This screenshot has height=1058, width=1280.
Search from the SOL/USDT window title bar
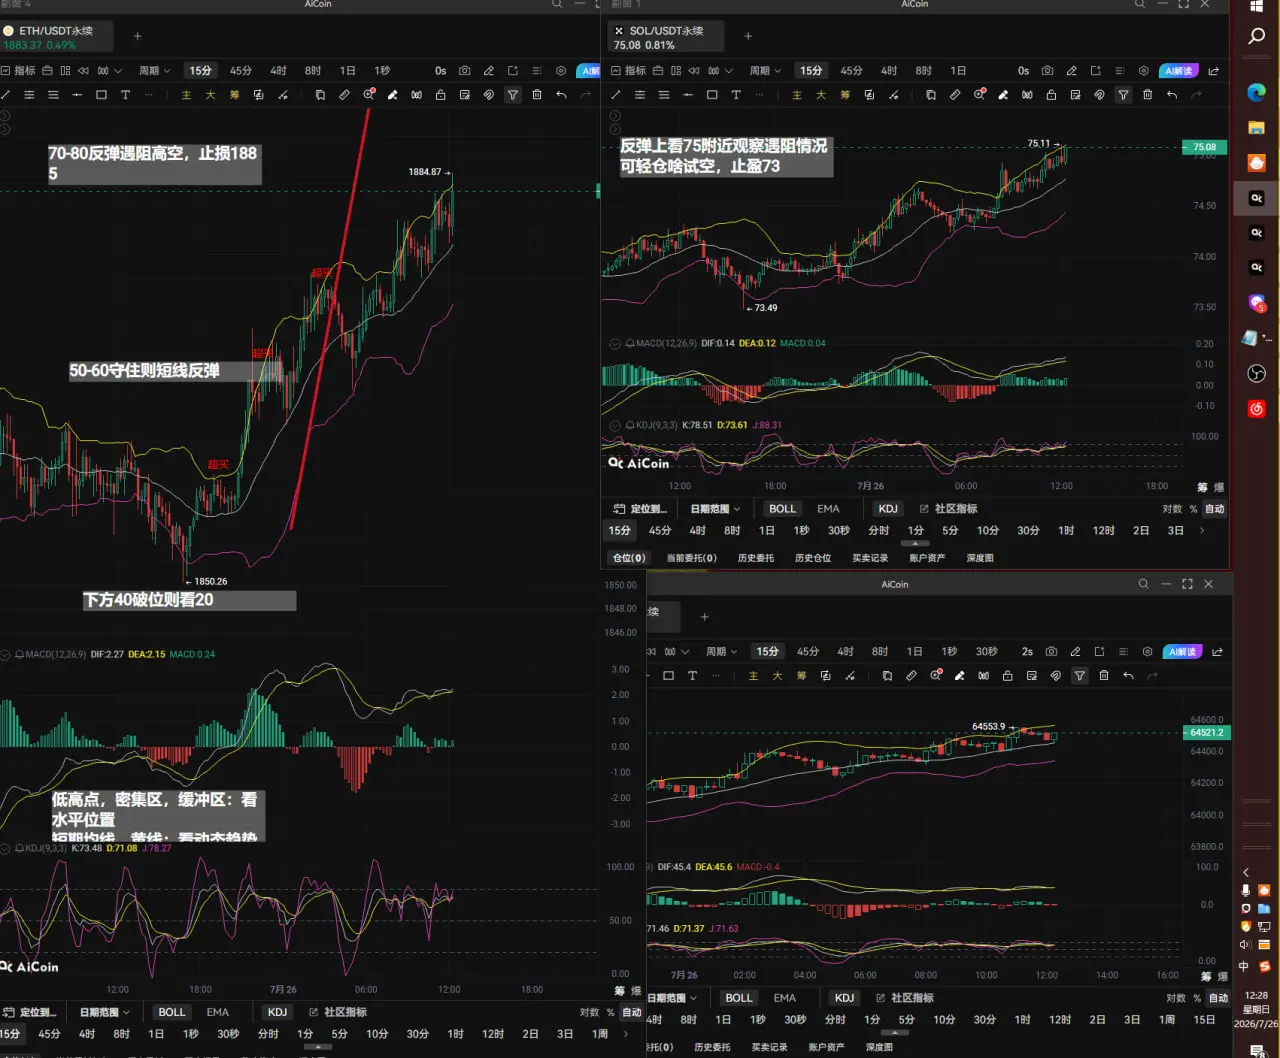tap(1139, 5)
